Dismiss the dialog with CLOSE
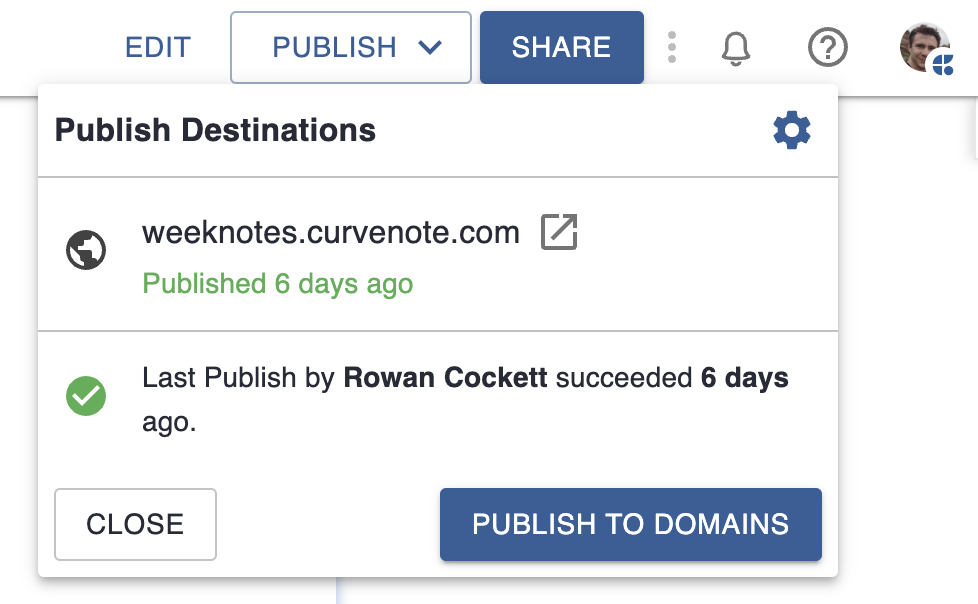Screen dimensions: 978x604 pos(135,524)
